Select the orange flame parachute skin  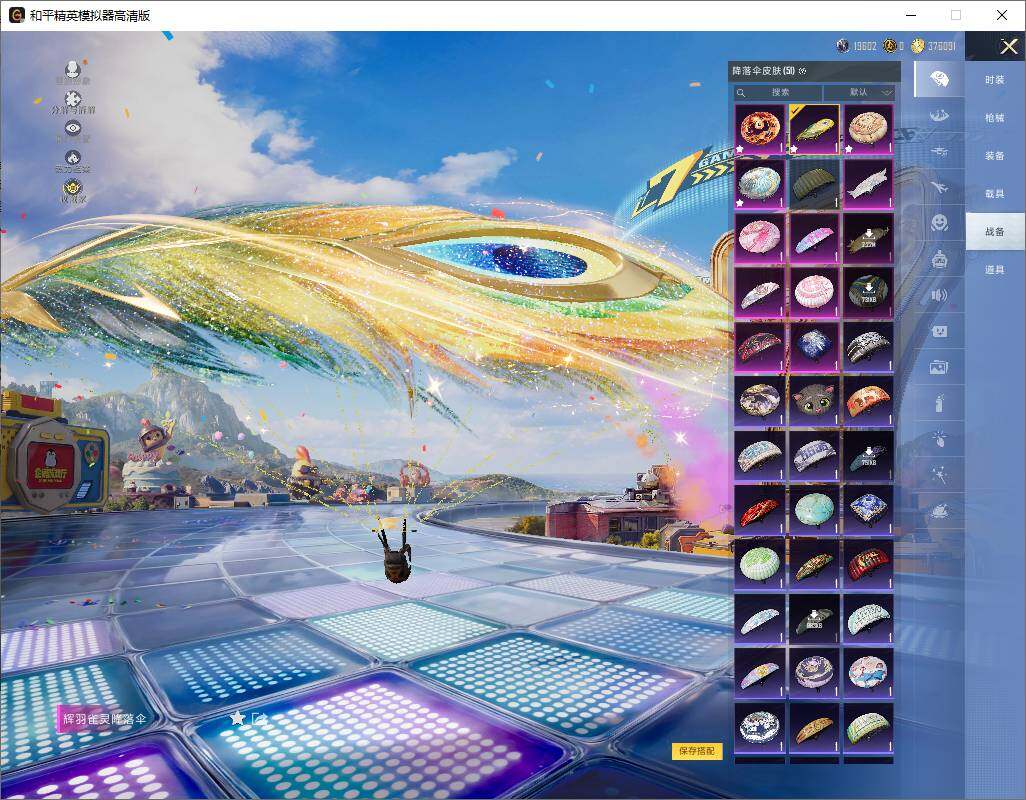click(760, 129)
